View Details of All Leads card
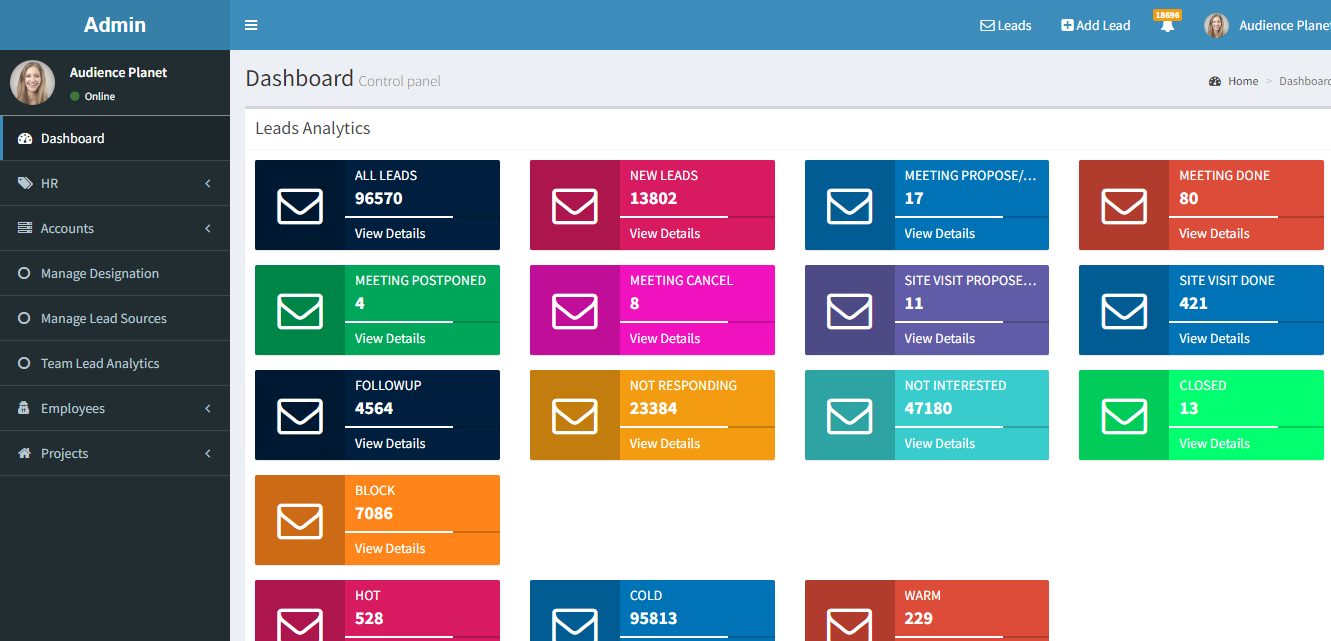 pyautogui.click(x=390, y=233)
